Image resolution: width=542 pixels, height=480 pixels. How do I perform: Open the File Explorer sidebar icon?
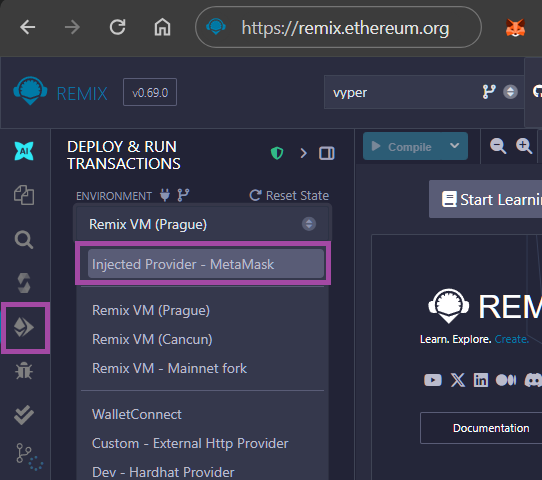click(x=24, y=195)
